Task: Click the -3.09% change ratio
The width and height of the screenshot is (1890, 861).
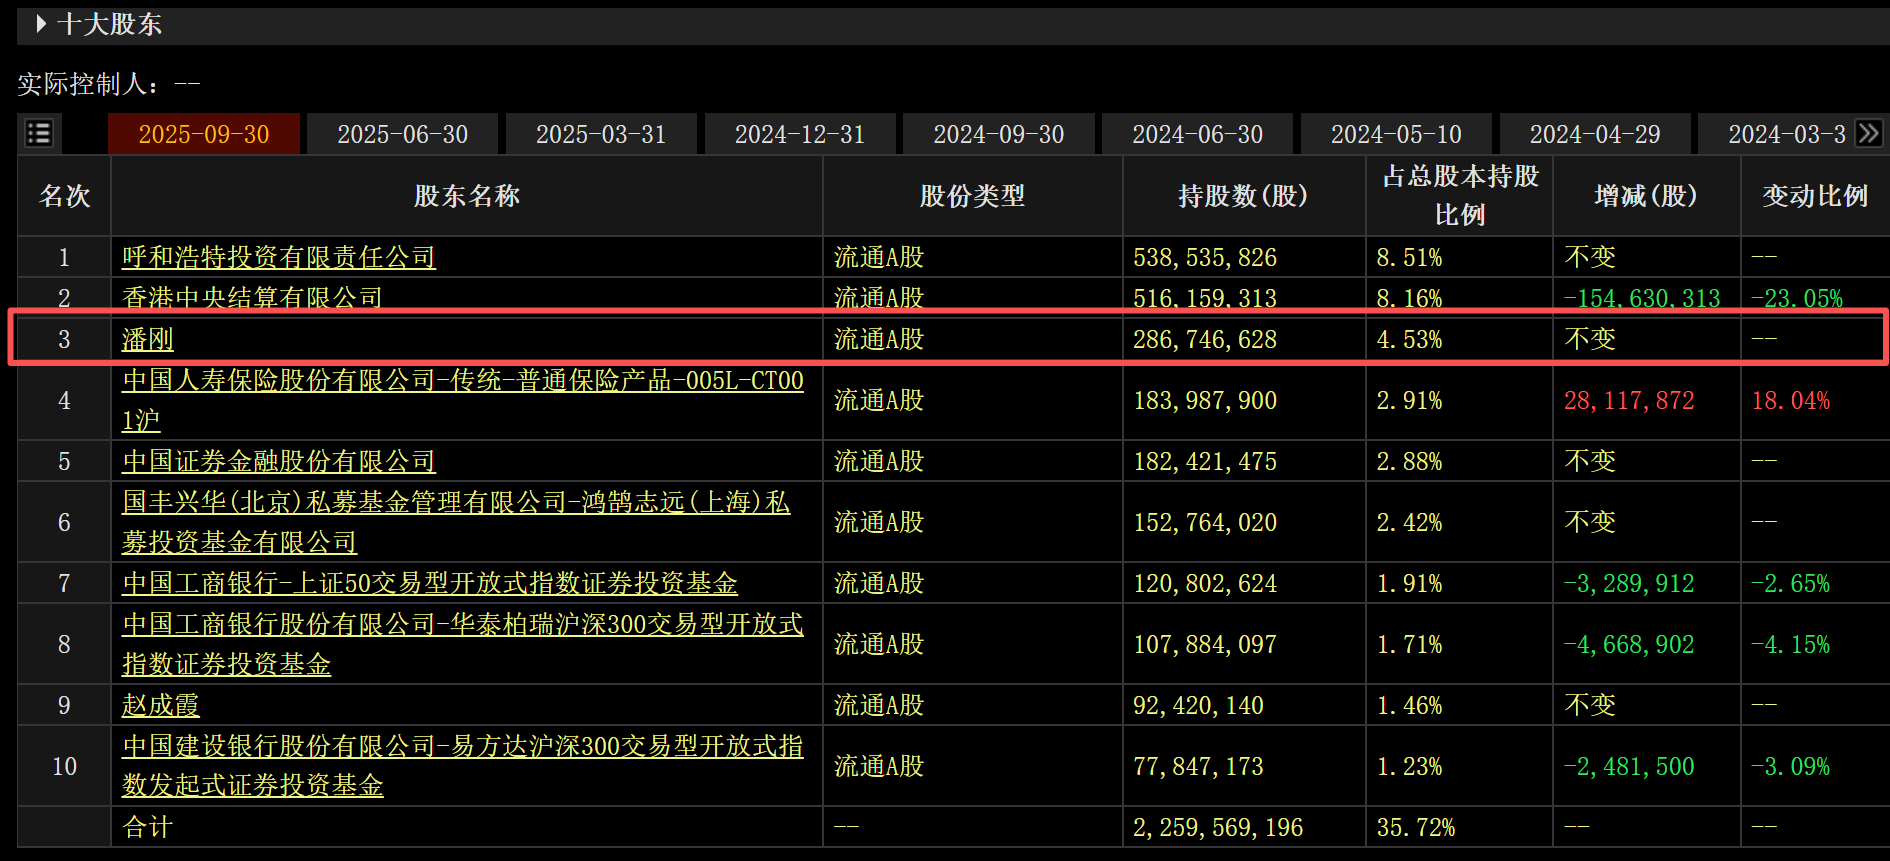Action: click(x=1791, y=766)
